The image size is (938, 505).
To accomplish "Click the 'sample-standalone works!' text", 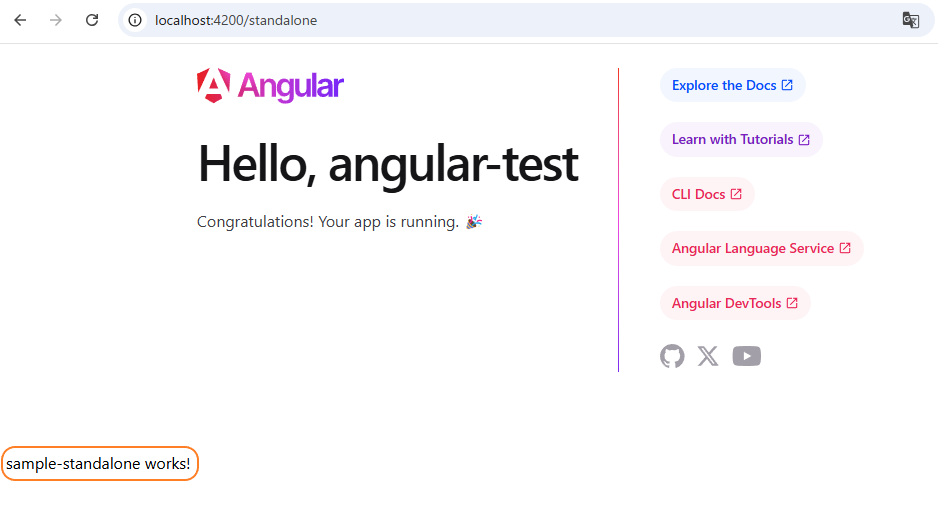I will coord(99,464).
